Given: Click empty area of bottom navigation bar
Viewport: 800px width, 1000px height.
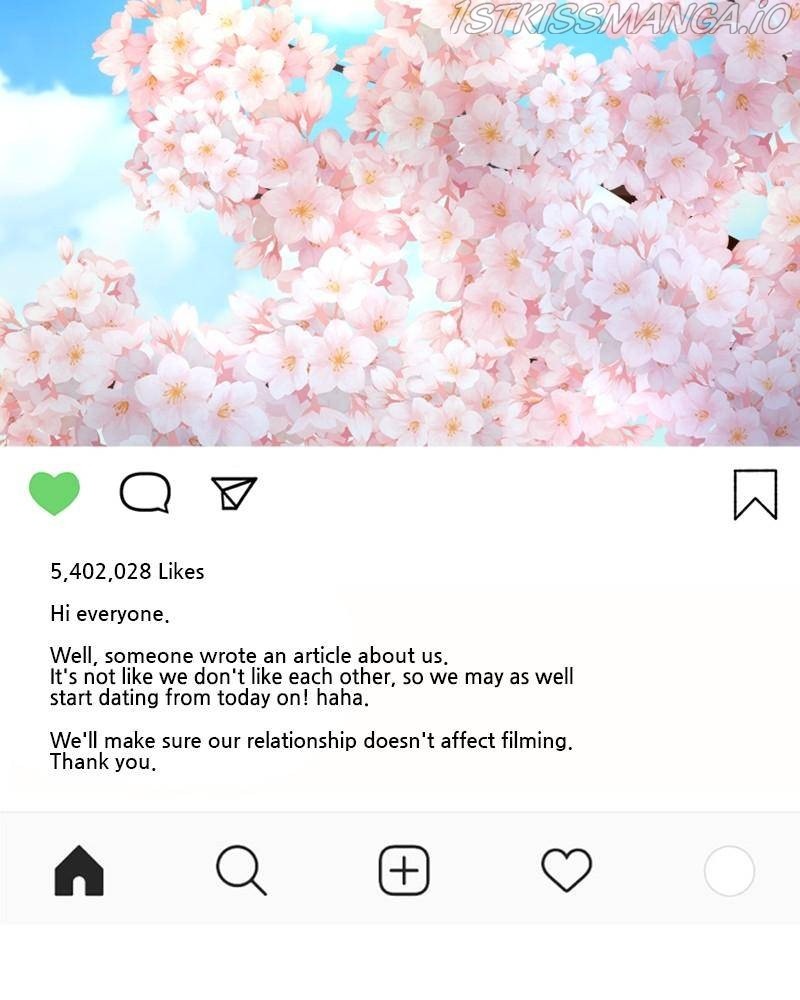Looking at the screenshot, I should coord(485,871).
